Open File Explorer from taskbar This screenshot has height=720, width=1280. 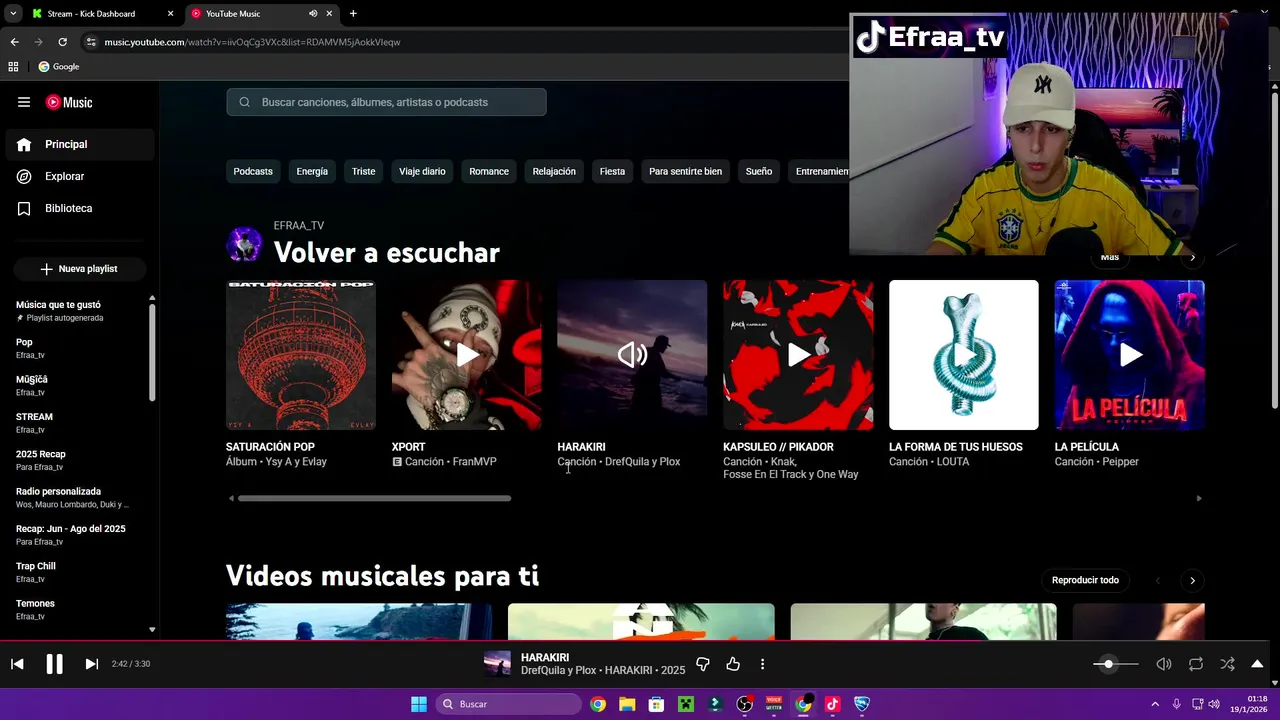point(627,704)
